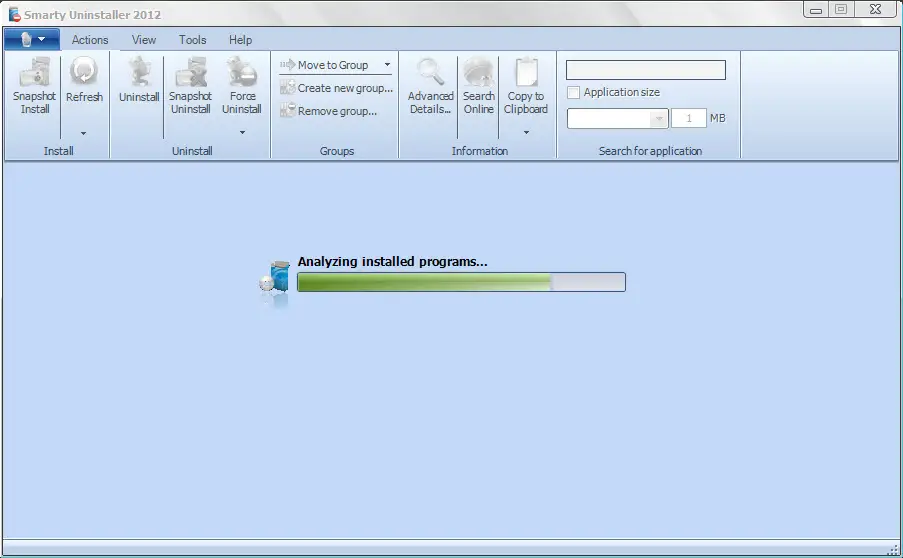903x558 pixels.
Task: Click the Copy to Clipboard icon
Action: pyautogui.click(x=526, y=71)
